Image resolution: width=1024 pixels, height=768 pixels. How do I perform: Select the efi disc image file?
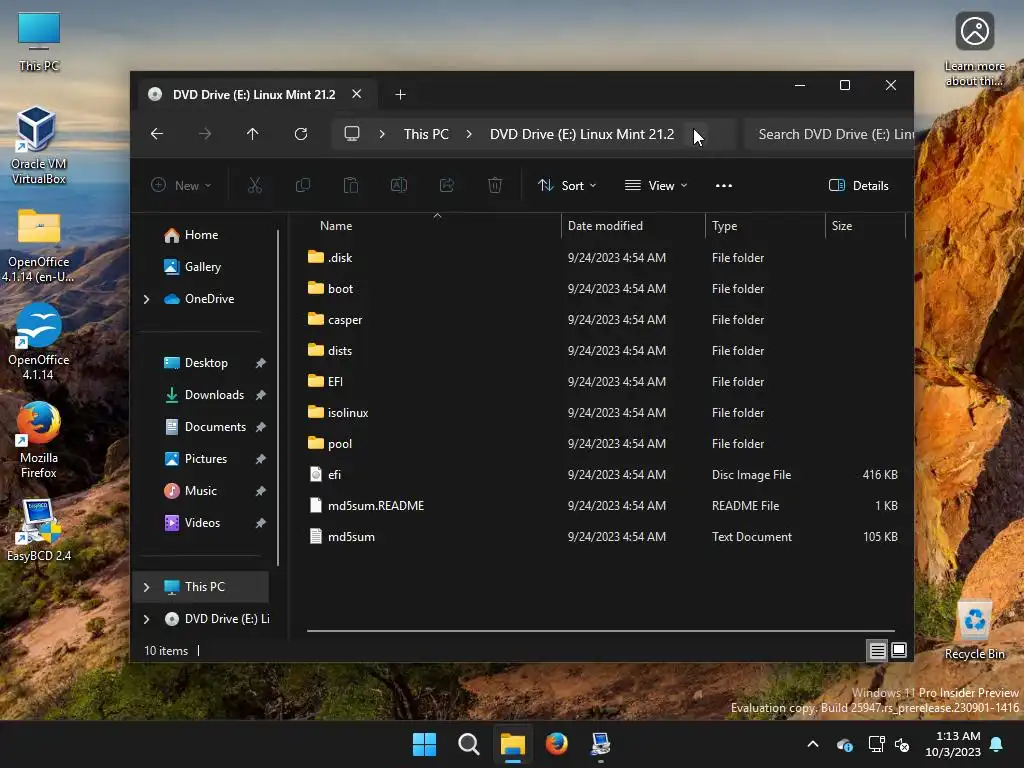pos(604,475)
